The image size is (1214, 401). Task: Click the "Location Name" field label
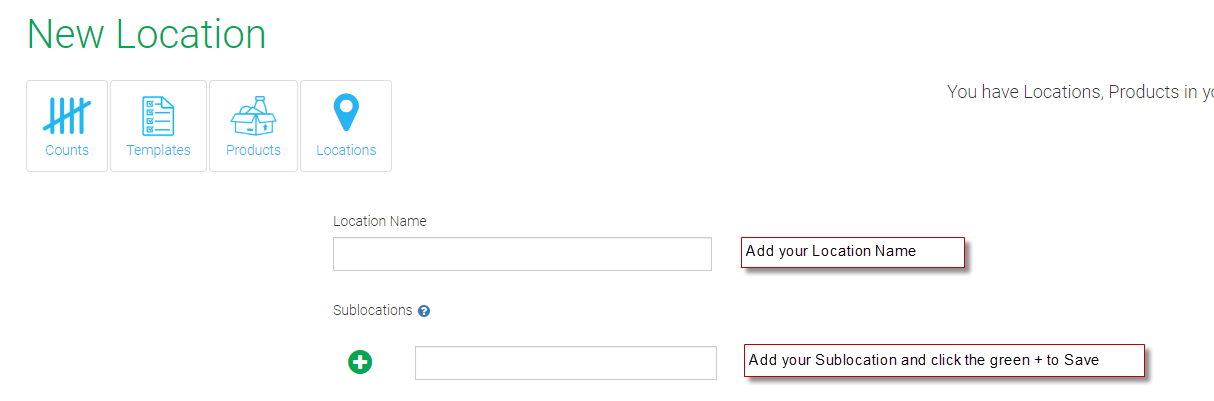(380, 221)
